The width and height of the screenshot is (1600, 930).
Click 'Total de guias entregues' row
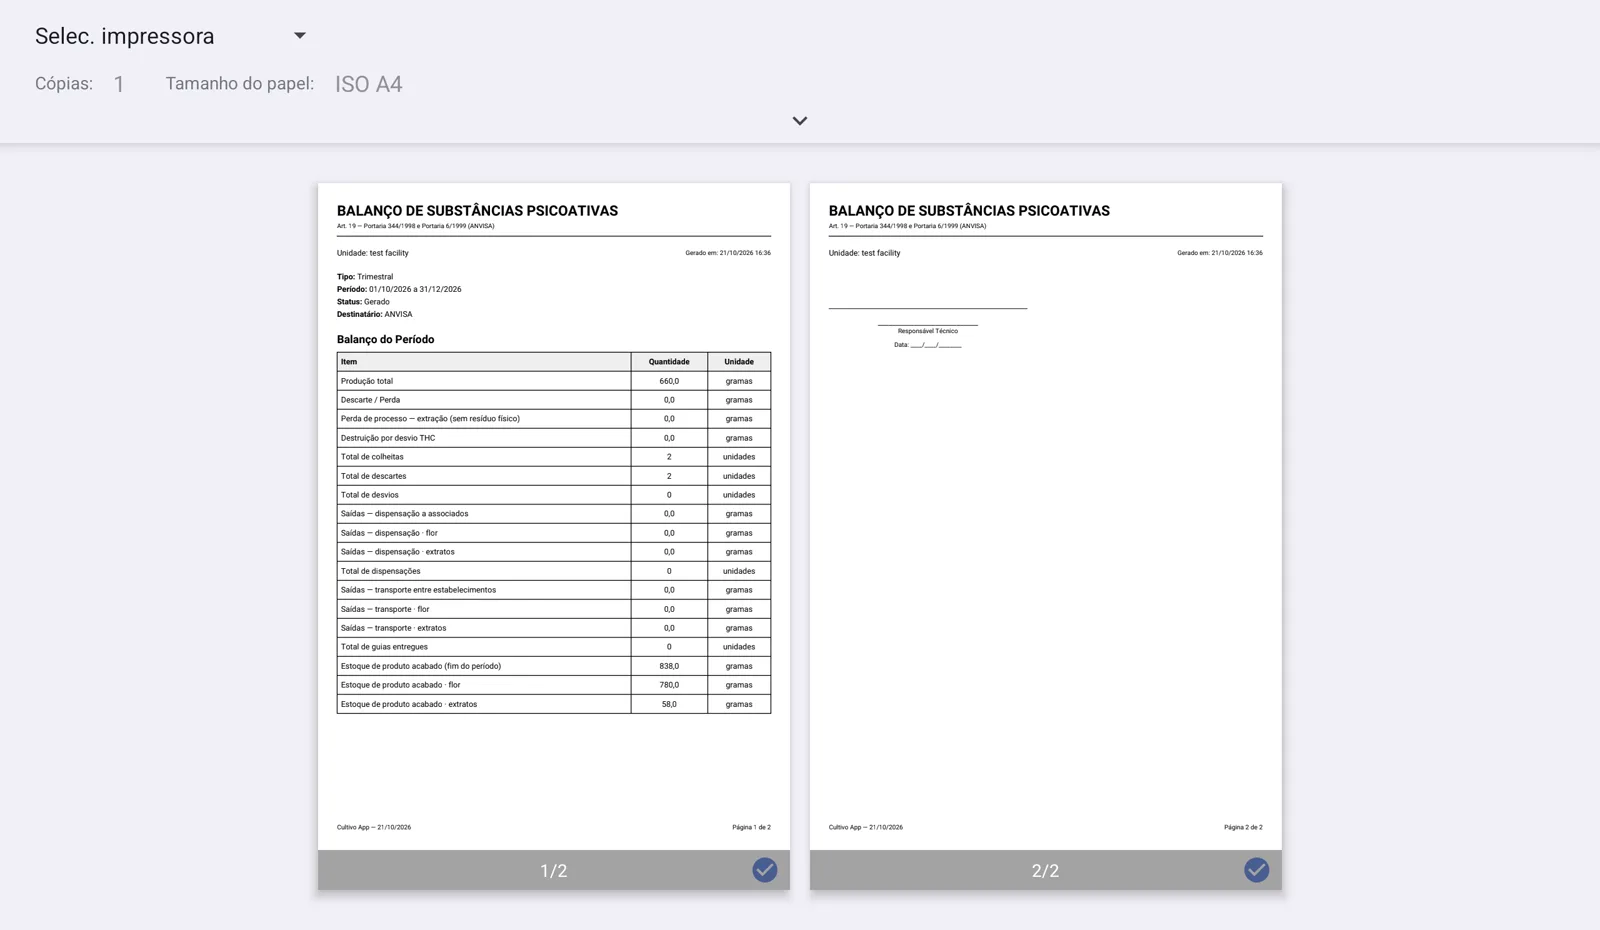554,647
